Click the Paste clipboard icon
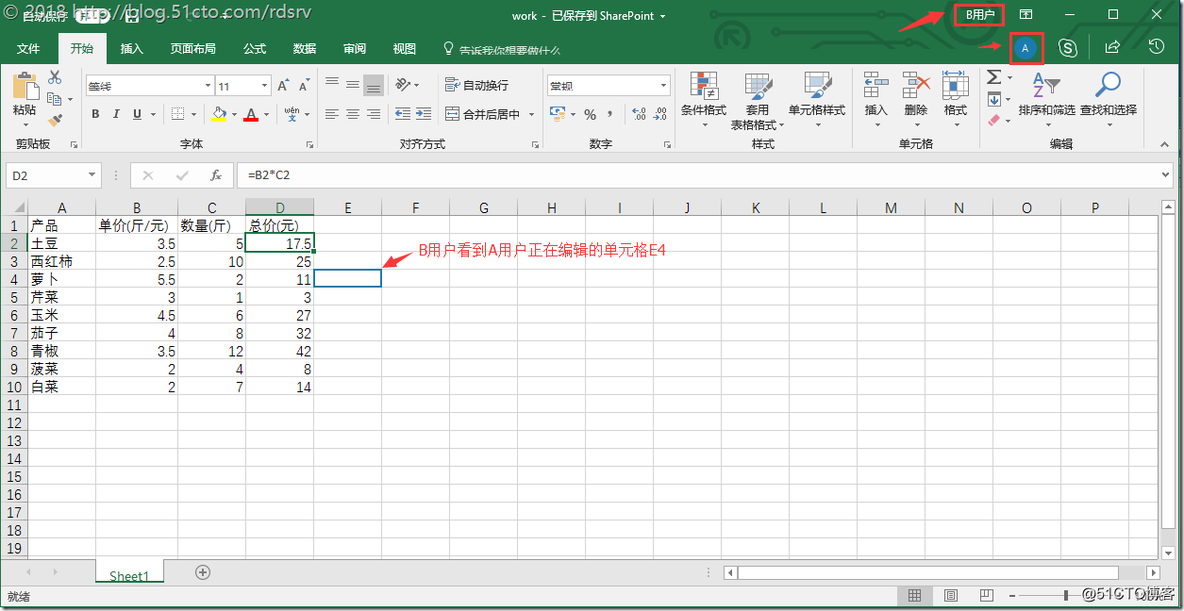The height and width of the screenshot is (611, 1184). pyautogui.click(x=24, y=85)
